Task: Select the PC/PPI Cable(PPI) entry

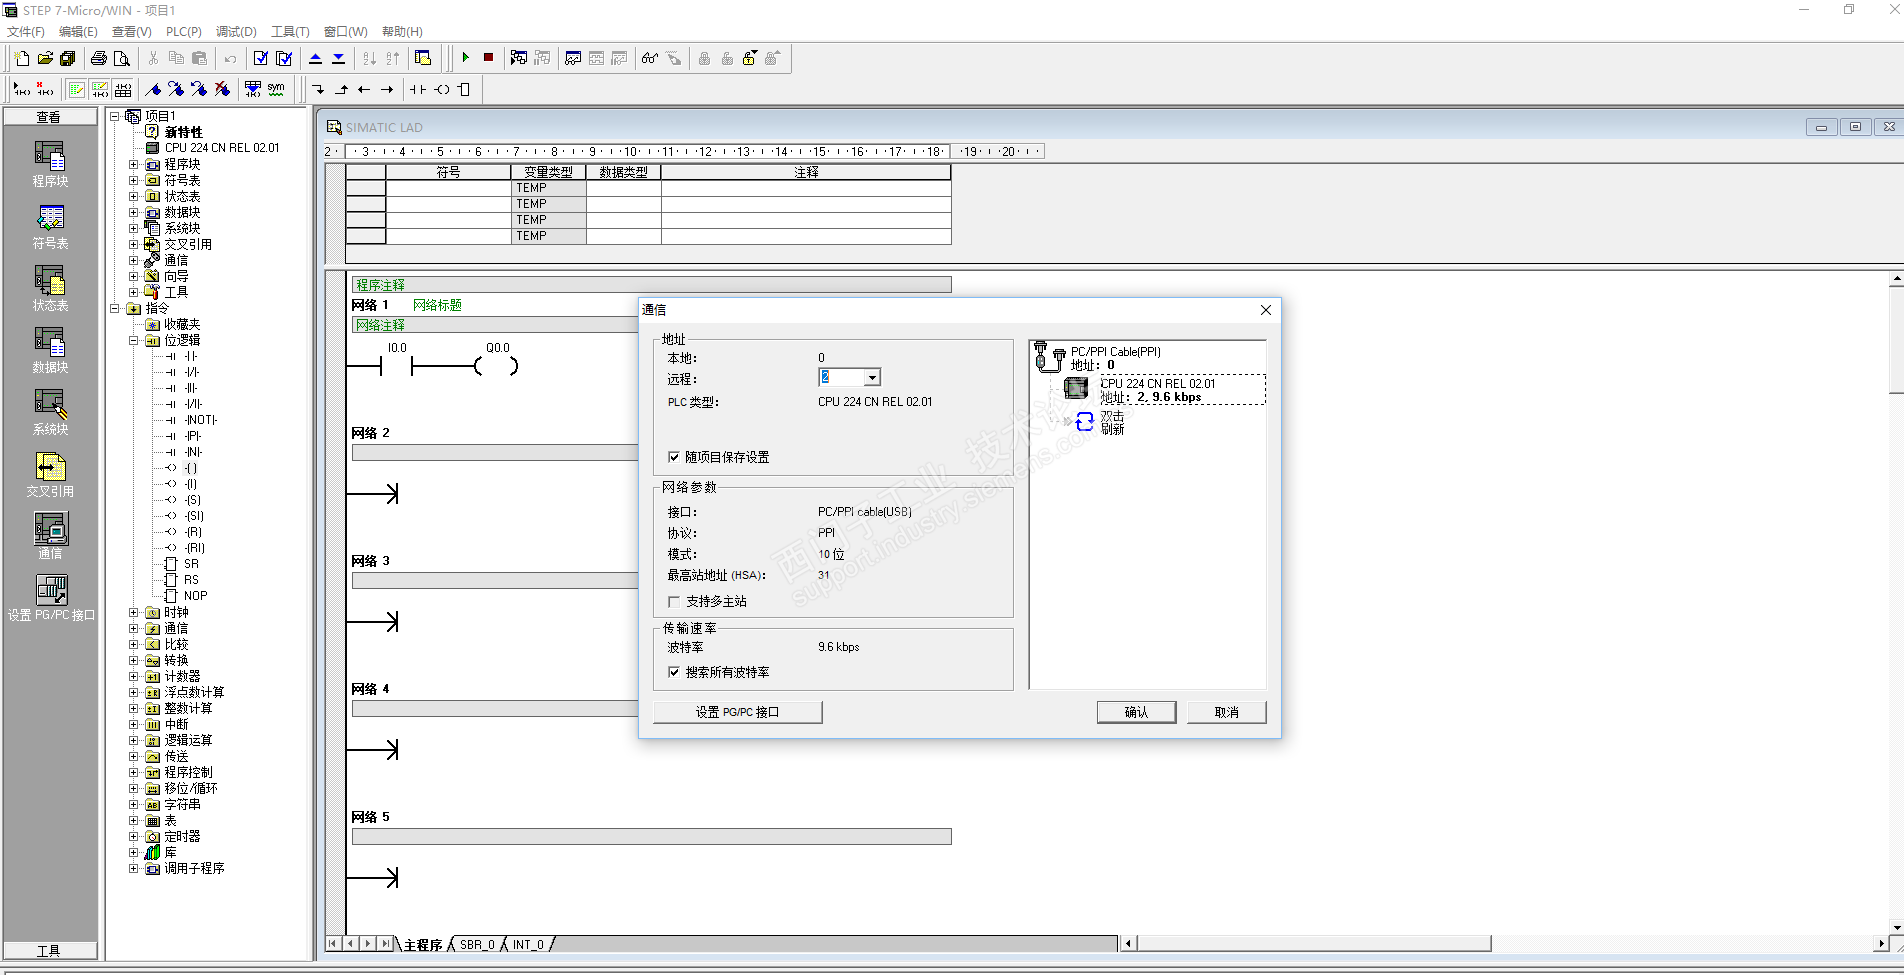Action: tap(1116, 352)
